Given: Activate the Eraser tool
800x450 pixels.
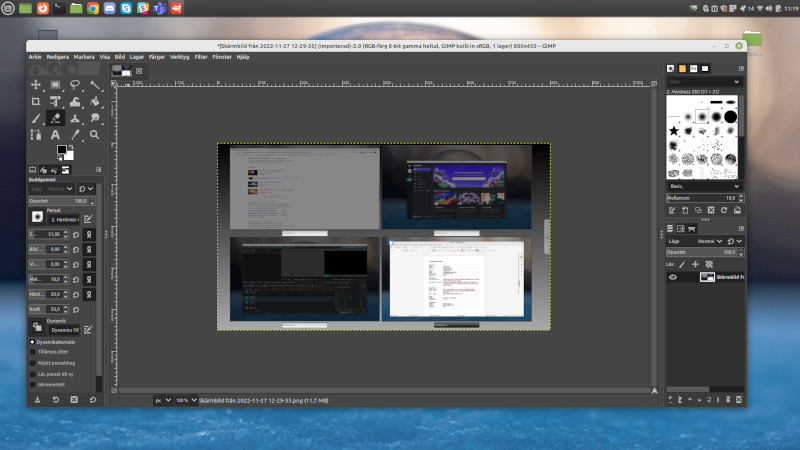Looking at the screenshot, I should [55, 118].
